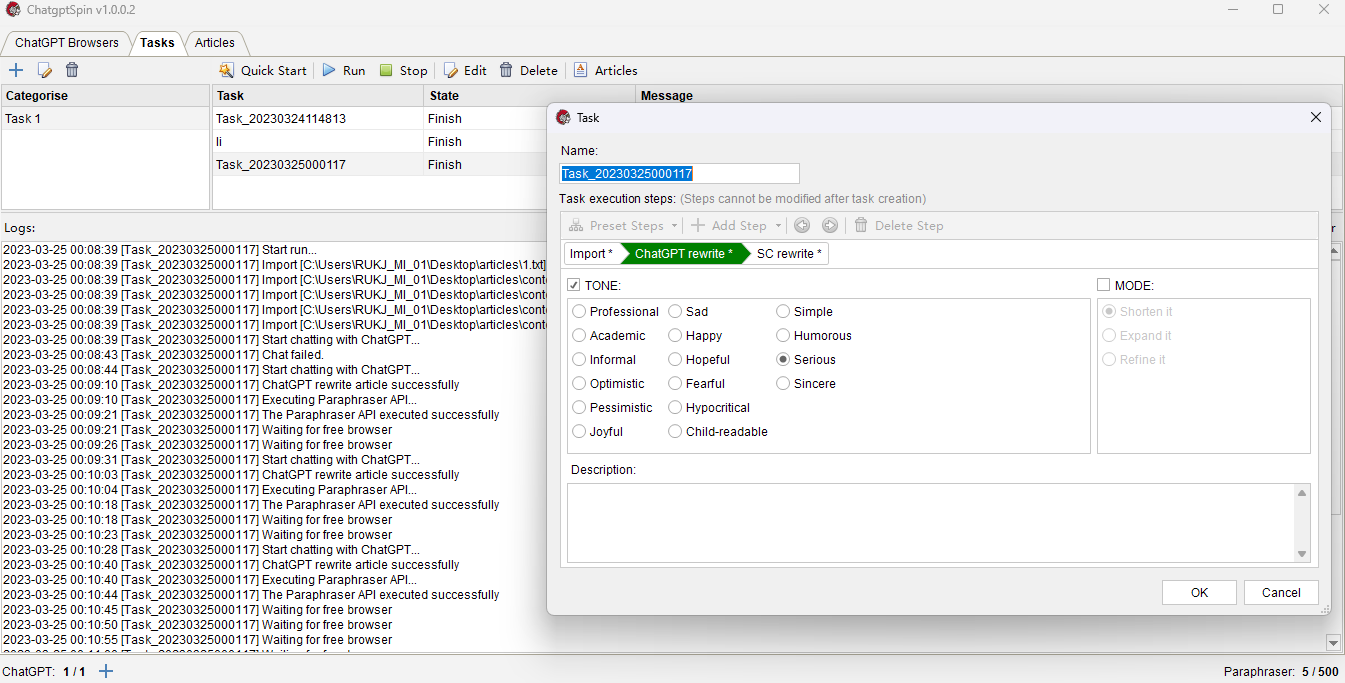Viewport: 1345px width, 683px height.
Task: Choose the Academic tone option
Action: point(609,336)
